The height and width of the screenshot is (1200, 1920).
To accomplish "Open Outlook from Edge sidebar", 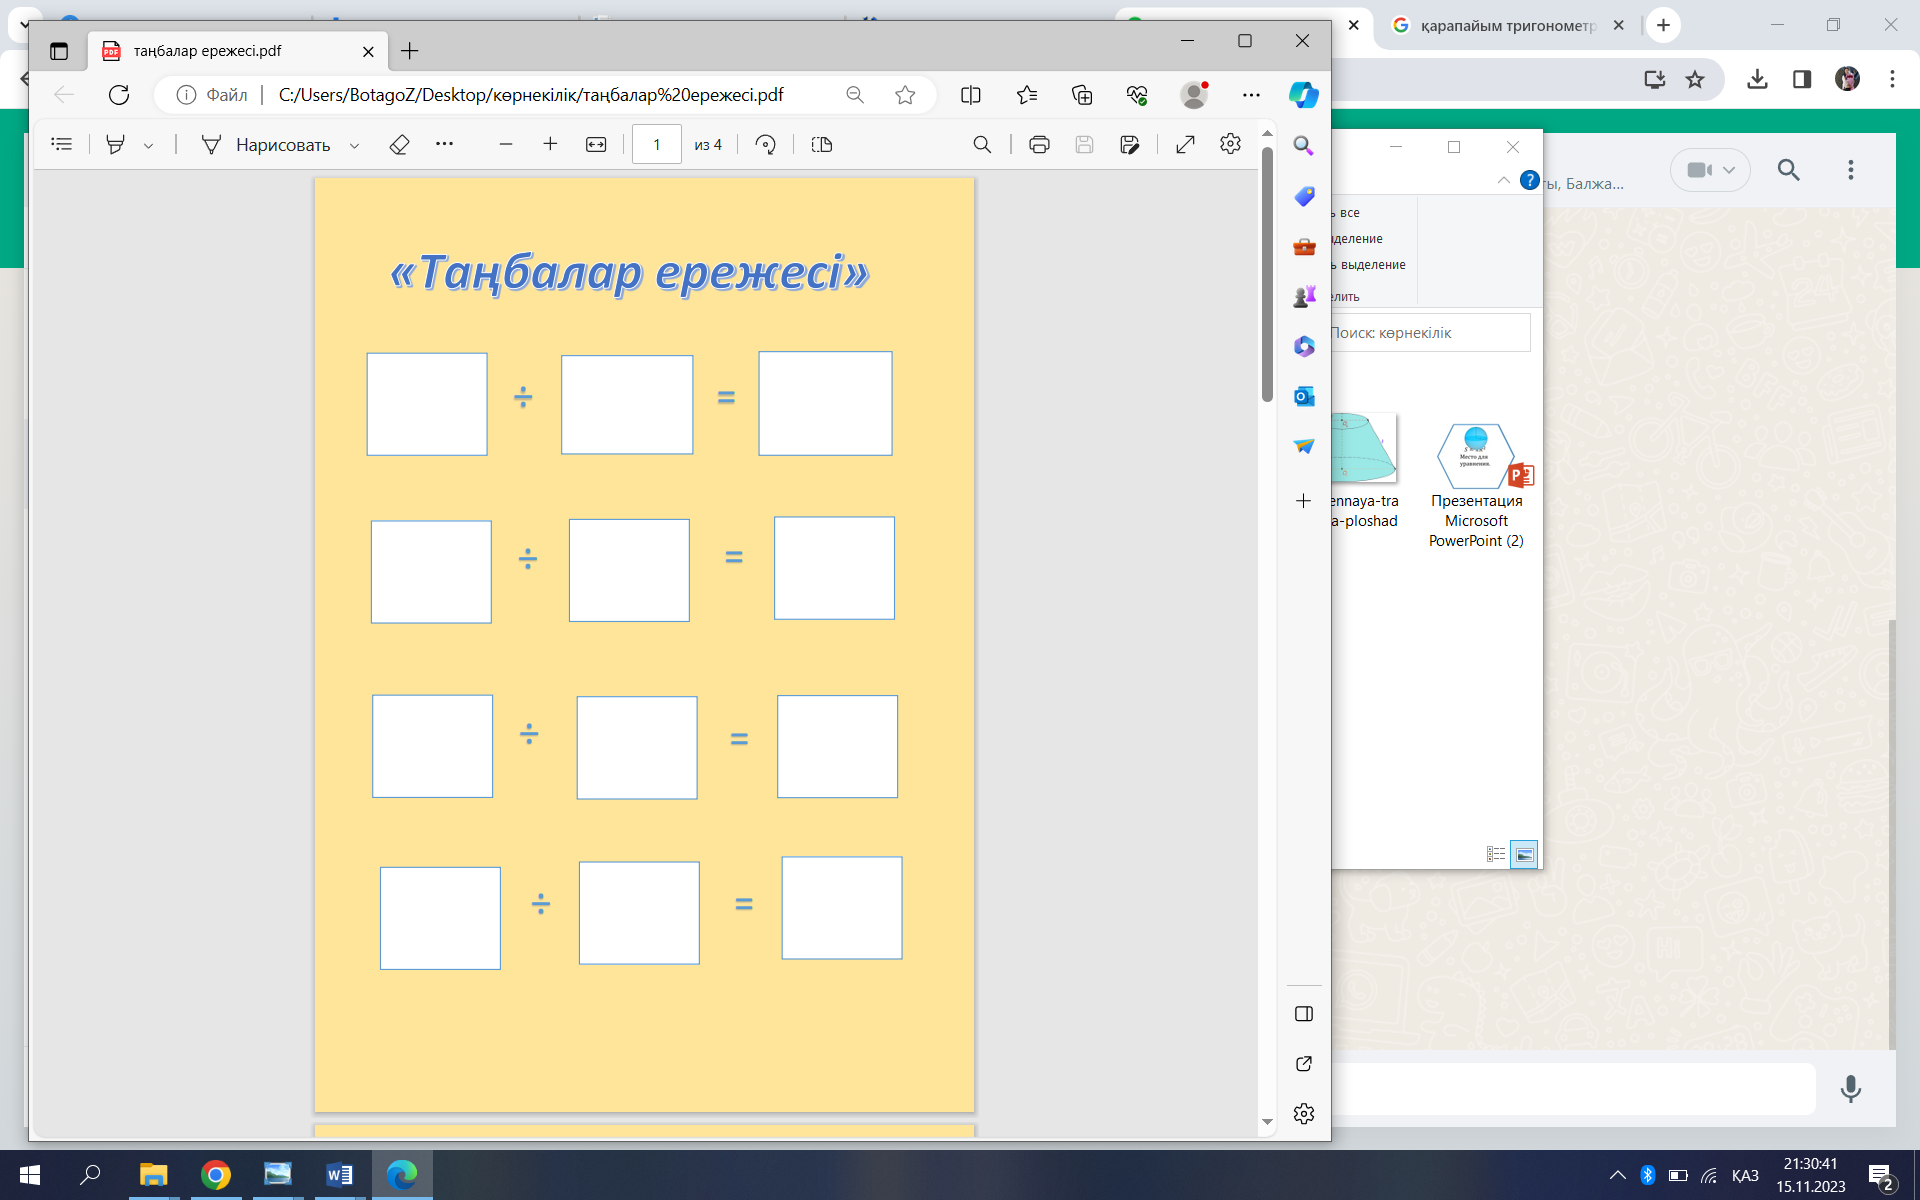I will [x=1304, y=396].
